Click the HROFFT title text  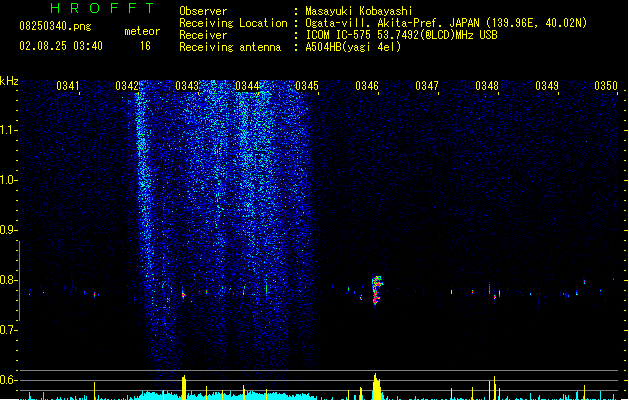click(x=103, y=8)
